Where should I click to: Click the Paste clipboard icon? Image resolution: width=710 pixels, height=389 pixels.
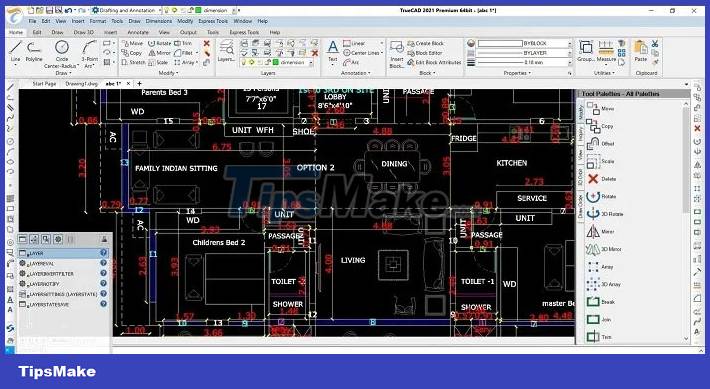click(x=641, y=51)
